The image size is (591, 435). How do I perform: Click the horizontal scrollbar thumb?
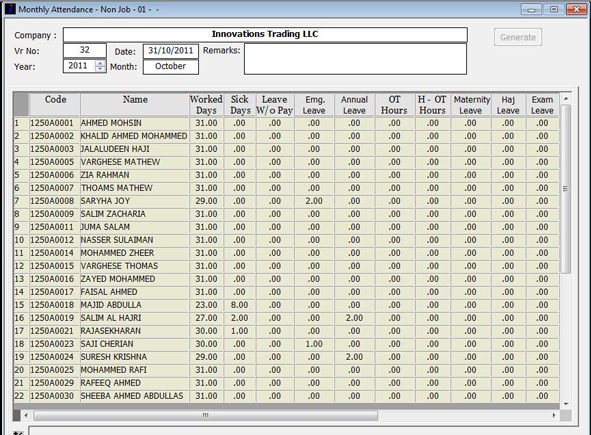click(x=205, y=415)
